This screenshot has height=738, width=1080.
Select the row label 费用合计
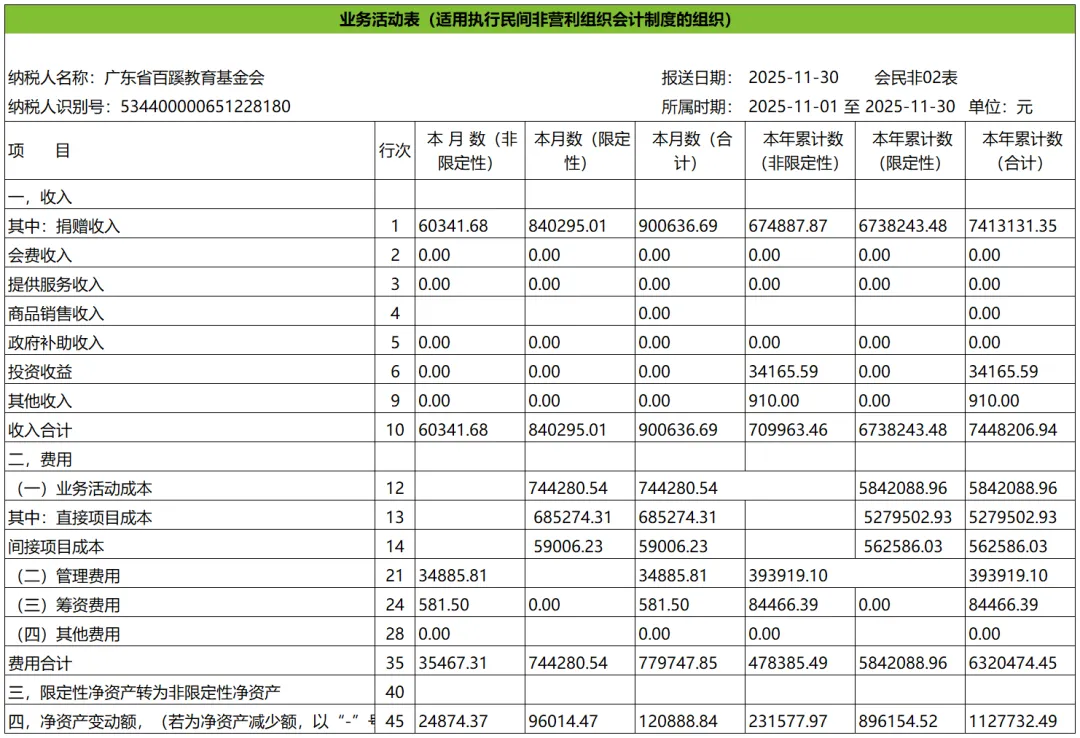pyautogui.click(x=40, y=664)
